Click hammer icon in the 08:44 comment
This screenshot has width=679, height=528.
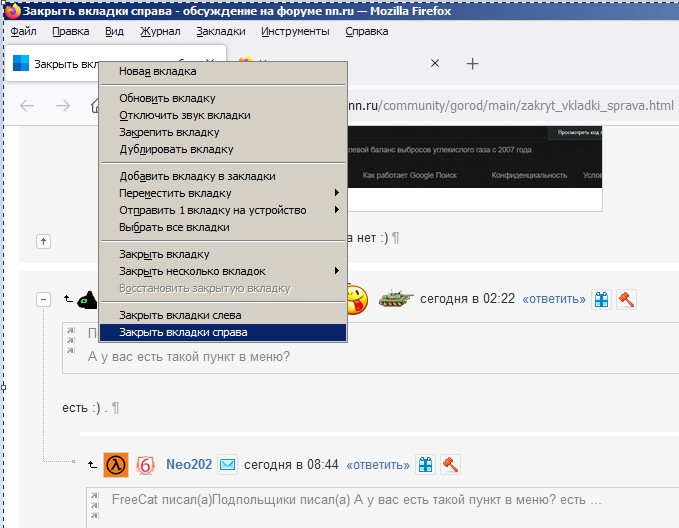click(450, 465)
